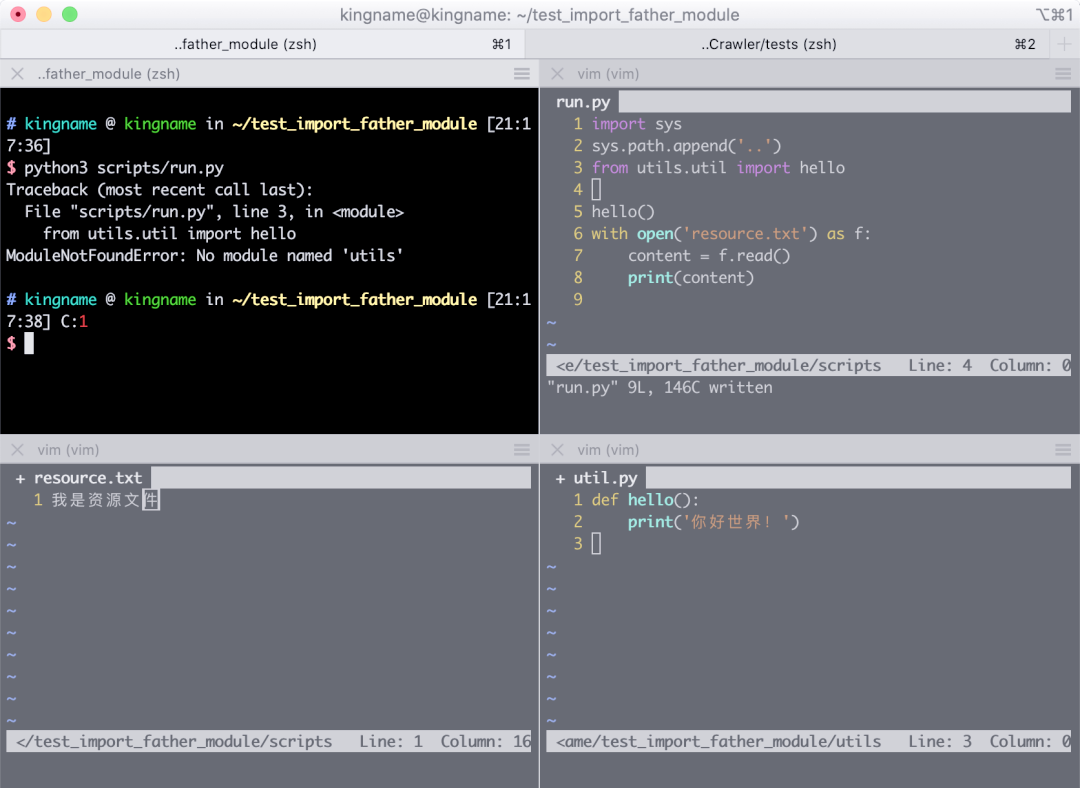Click the window title kingname@kingname

pyautogui.click(x=539, y=14)
